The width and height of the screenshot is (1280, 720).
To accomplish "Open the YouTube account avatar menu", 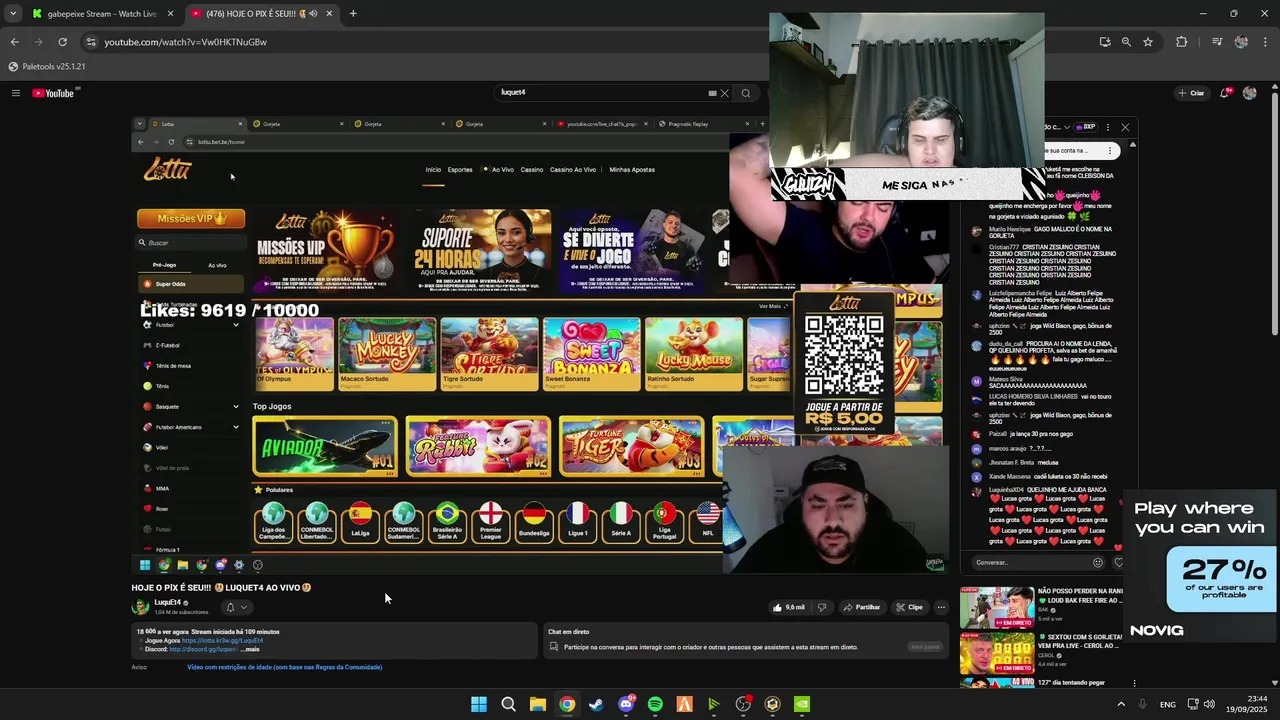I will tap(1249, 93).
